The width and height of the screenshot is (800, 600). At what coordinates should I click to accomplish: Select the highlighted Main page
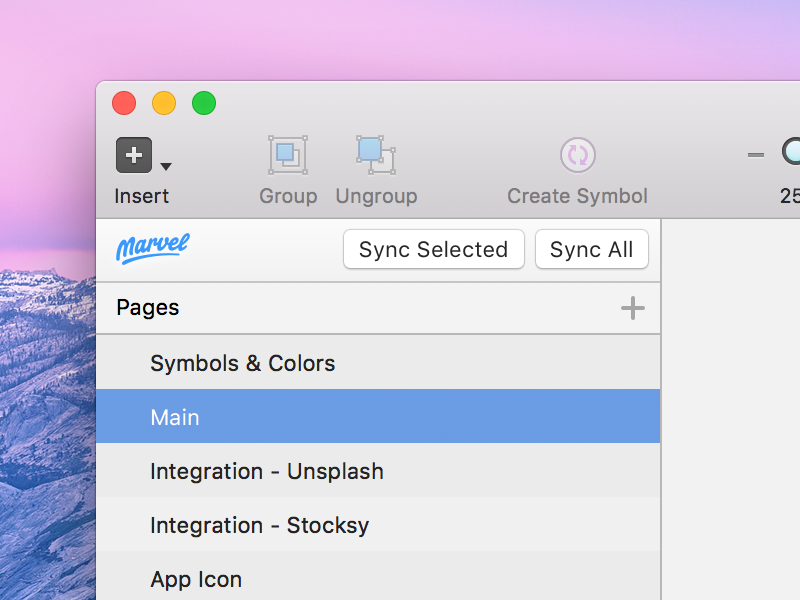(x=175, y=417)
